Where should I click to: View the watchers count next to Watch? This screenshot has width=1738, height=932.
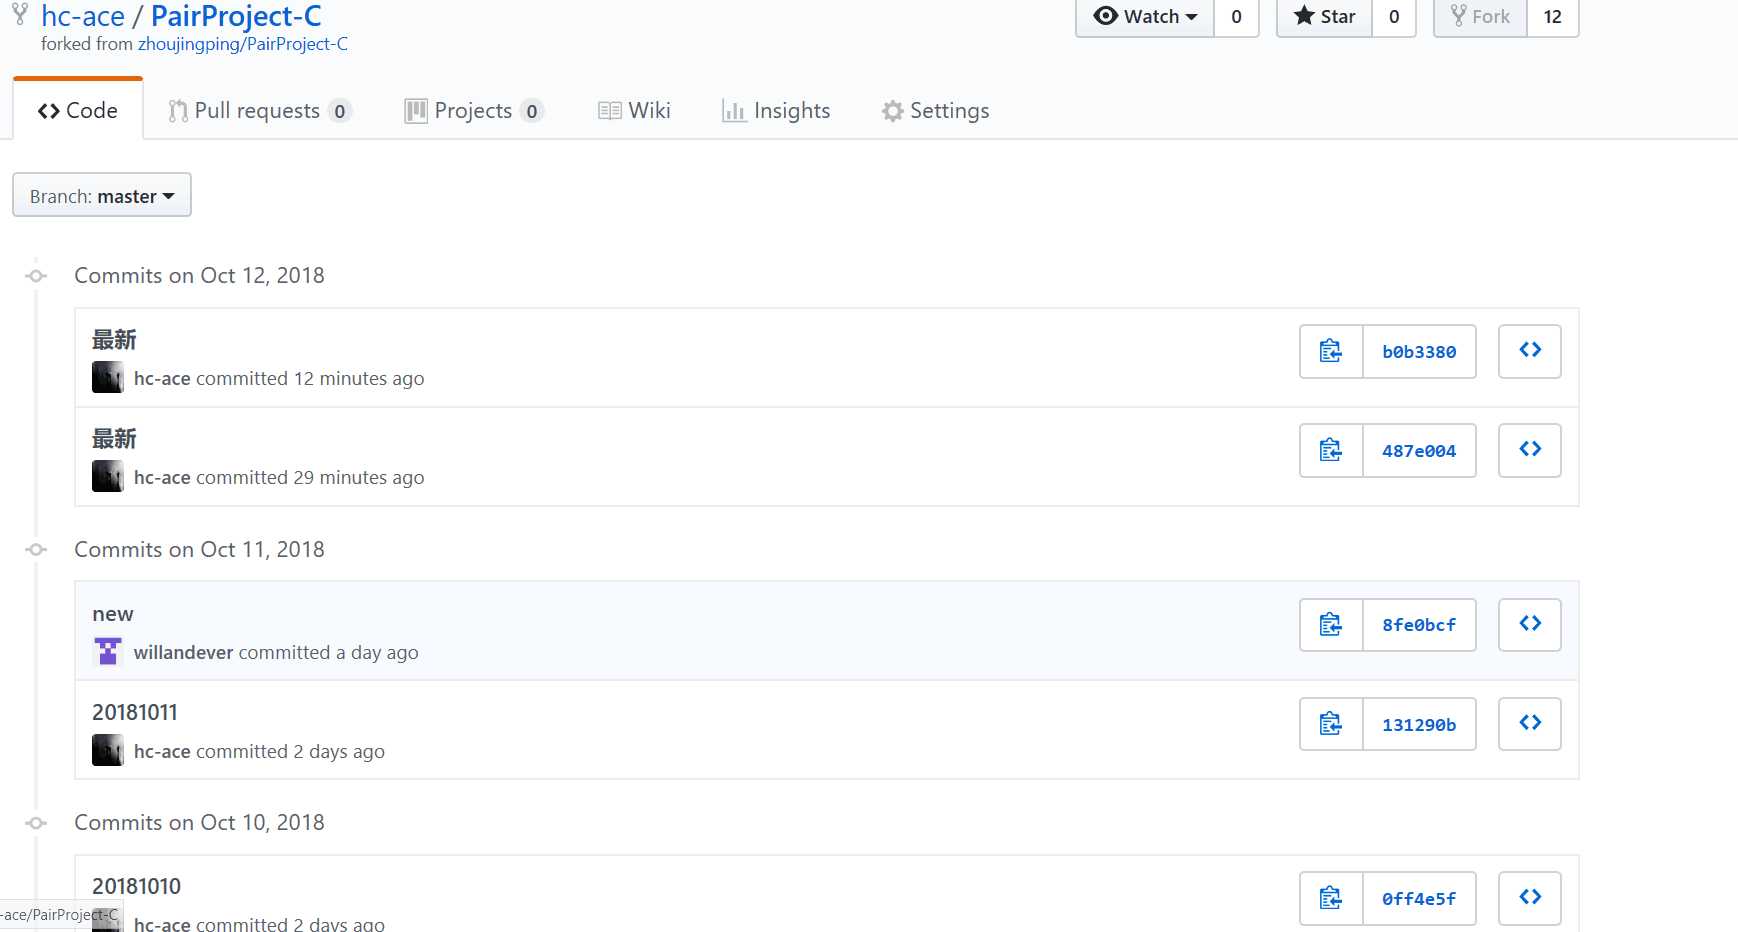(x=1237, y=17)
